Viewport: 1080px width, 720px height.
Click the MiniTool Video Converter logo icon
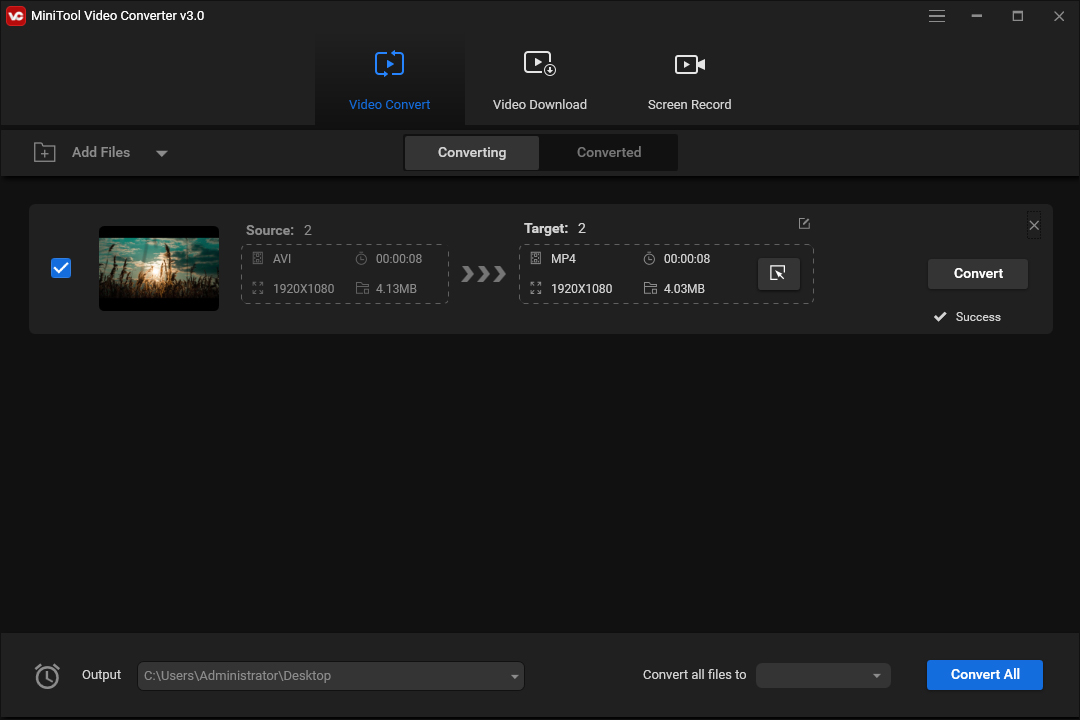pyautogui.click(x=15, y=15)
